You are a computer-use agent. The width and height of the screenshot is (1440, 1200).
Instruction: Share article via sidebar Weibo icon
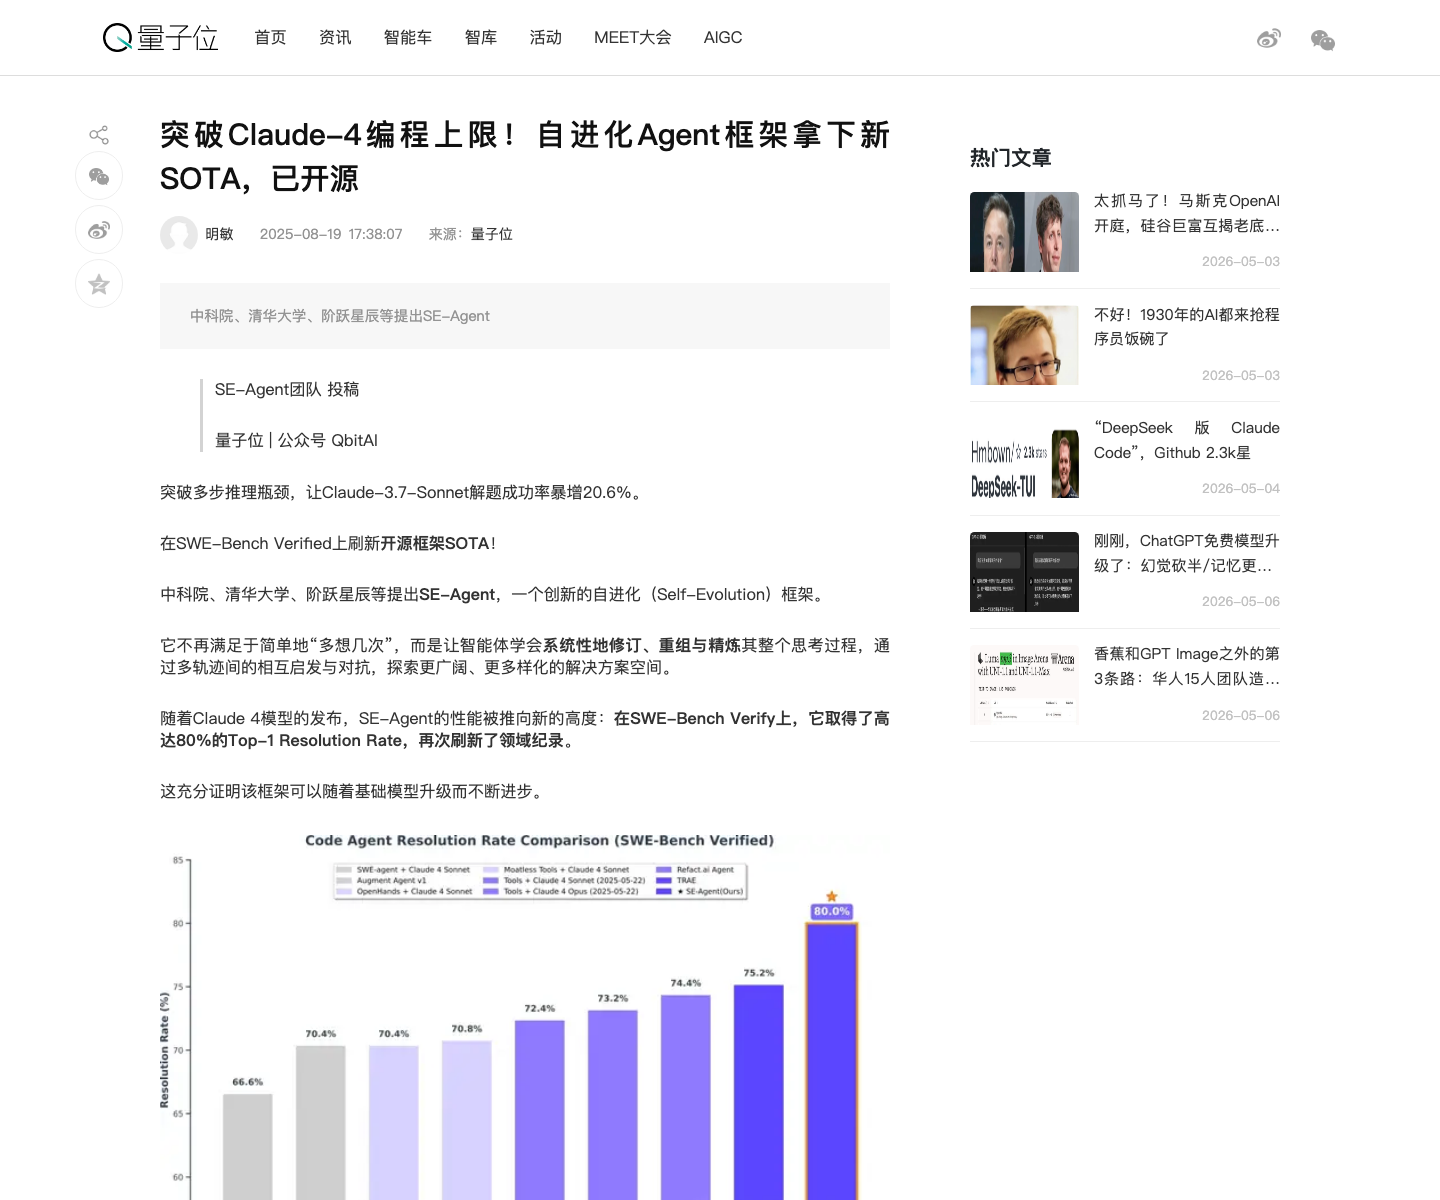pyautogui.click(x=99, y=230)
